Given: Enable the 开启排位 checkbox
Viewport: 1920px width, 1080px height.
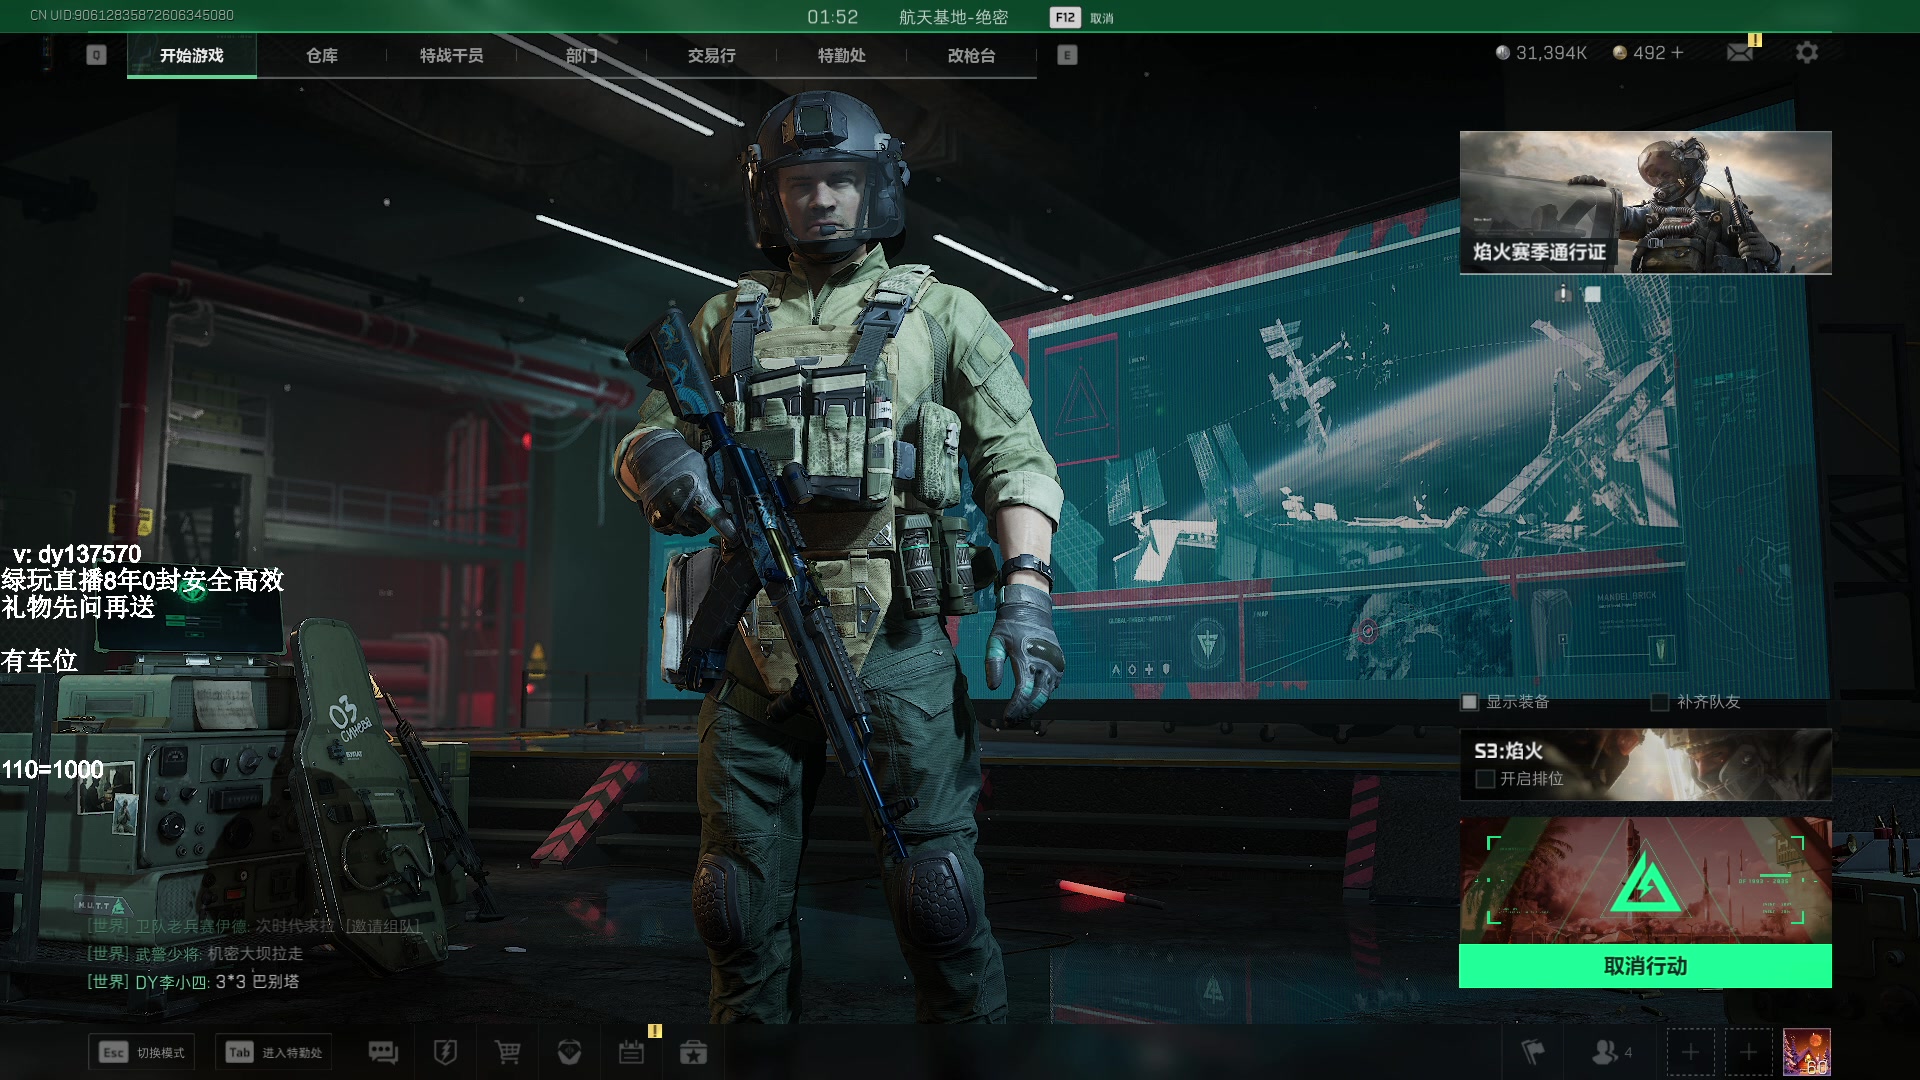Looking at the screenshot, I should coord(1485,778).
